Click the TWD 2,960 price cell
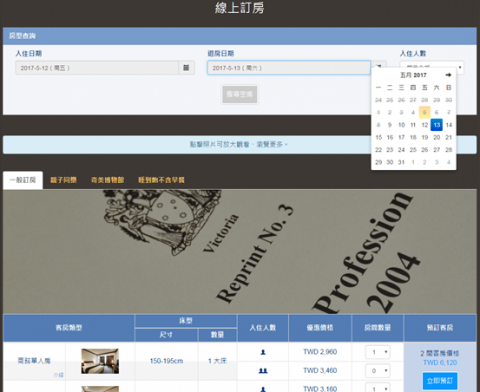This screenshot has width=480, height=392. coord(320,352)
